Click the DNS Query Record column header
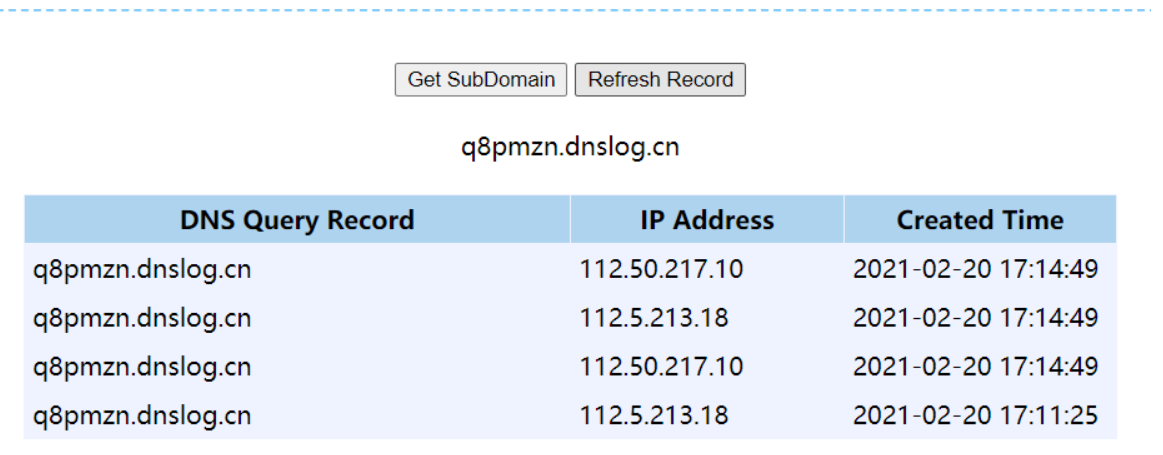This screenshot has width=1163, height=455. [297, 220]
